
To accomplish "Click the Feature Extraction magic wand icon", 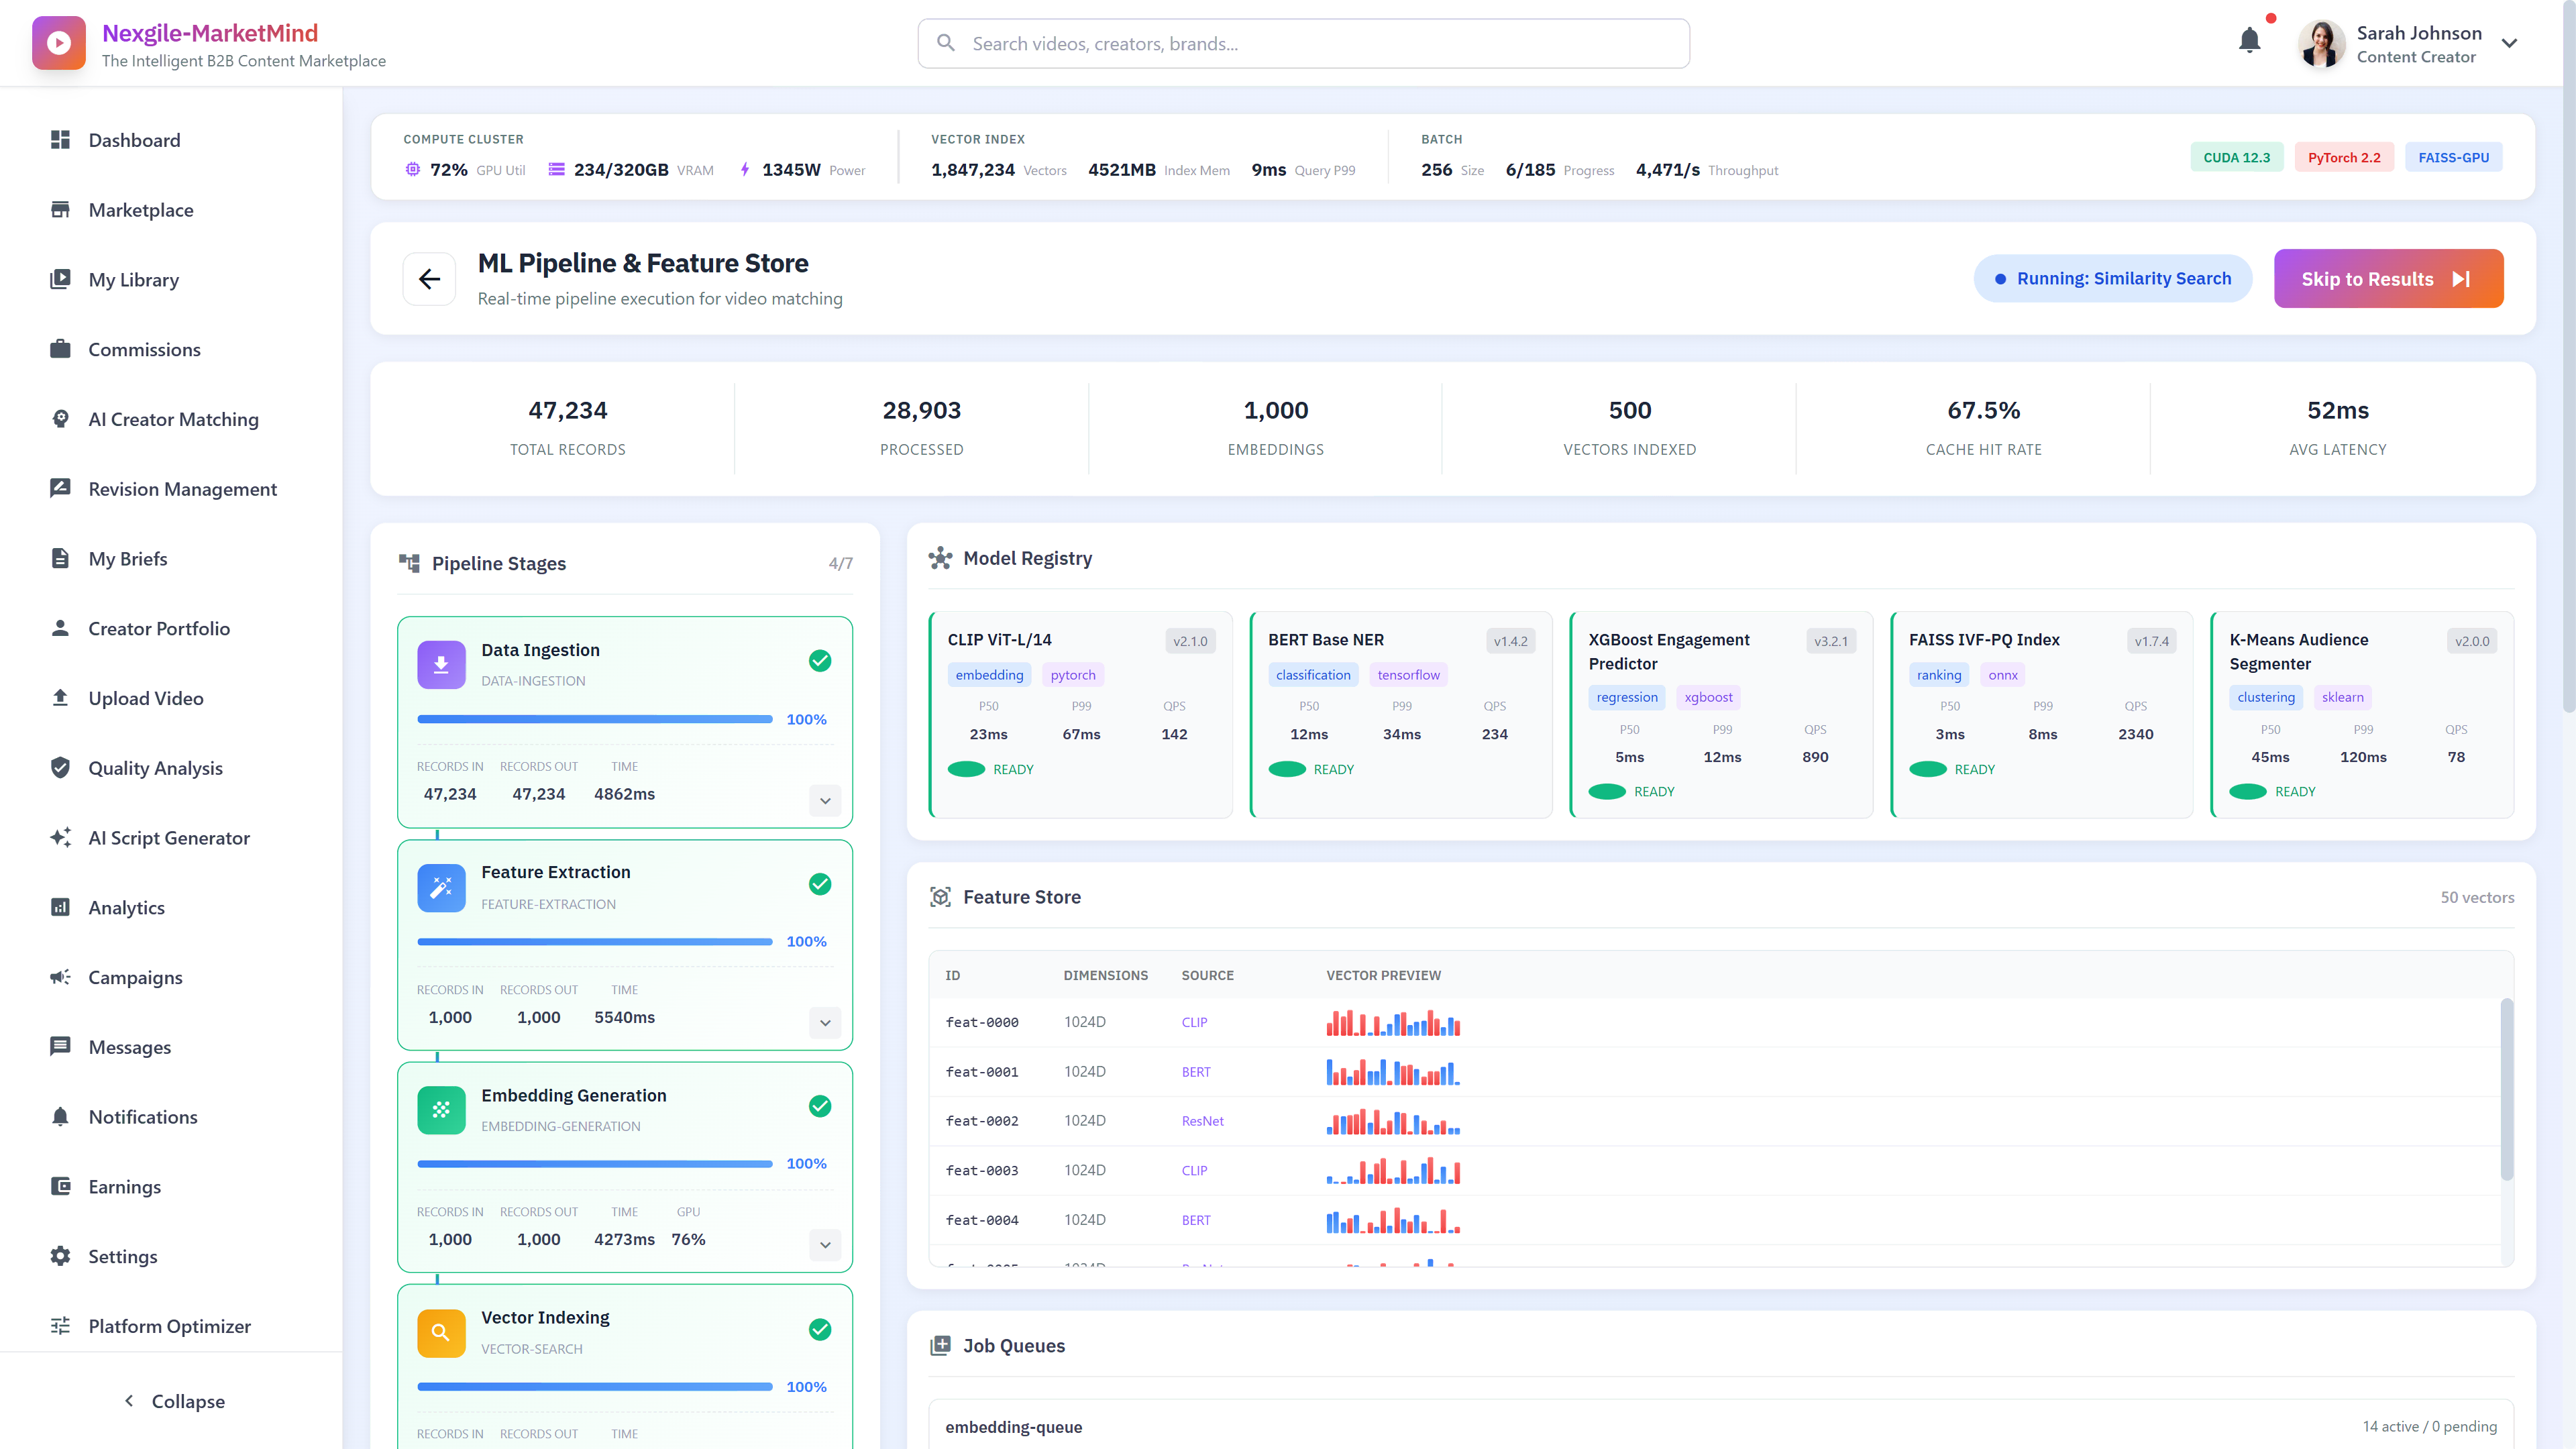I will tap(440, 886).
